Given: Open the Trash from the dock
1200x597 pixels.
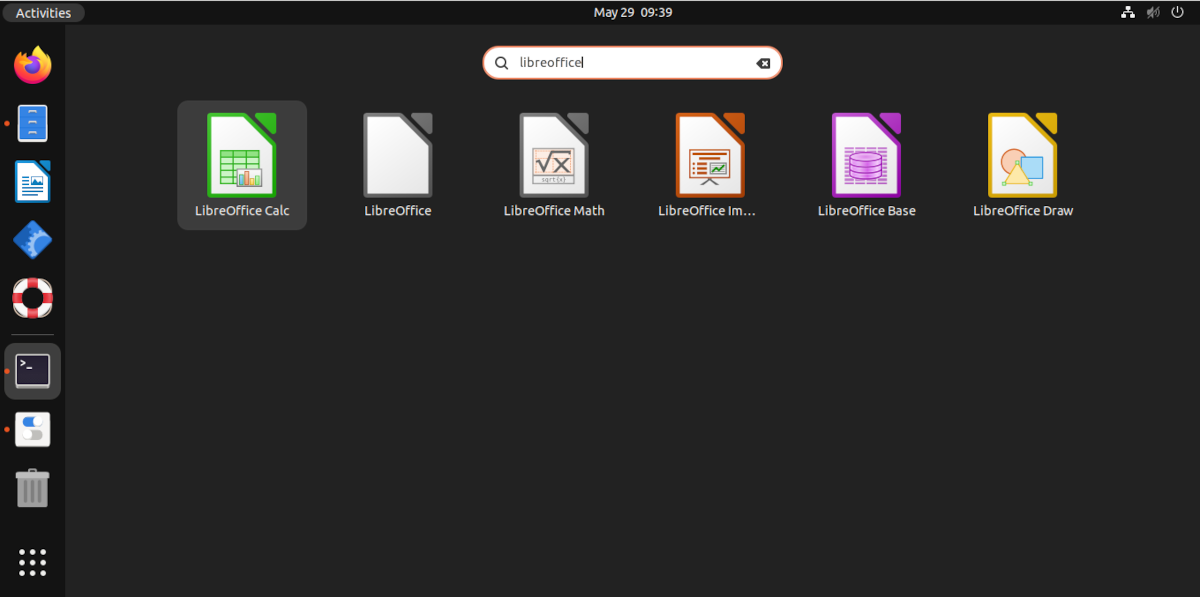Looking at the screenshot, I should click(32, 488).
